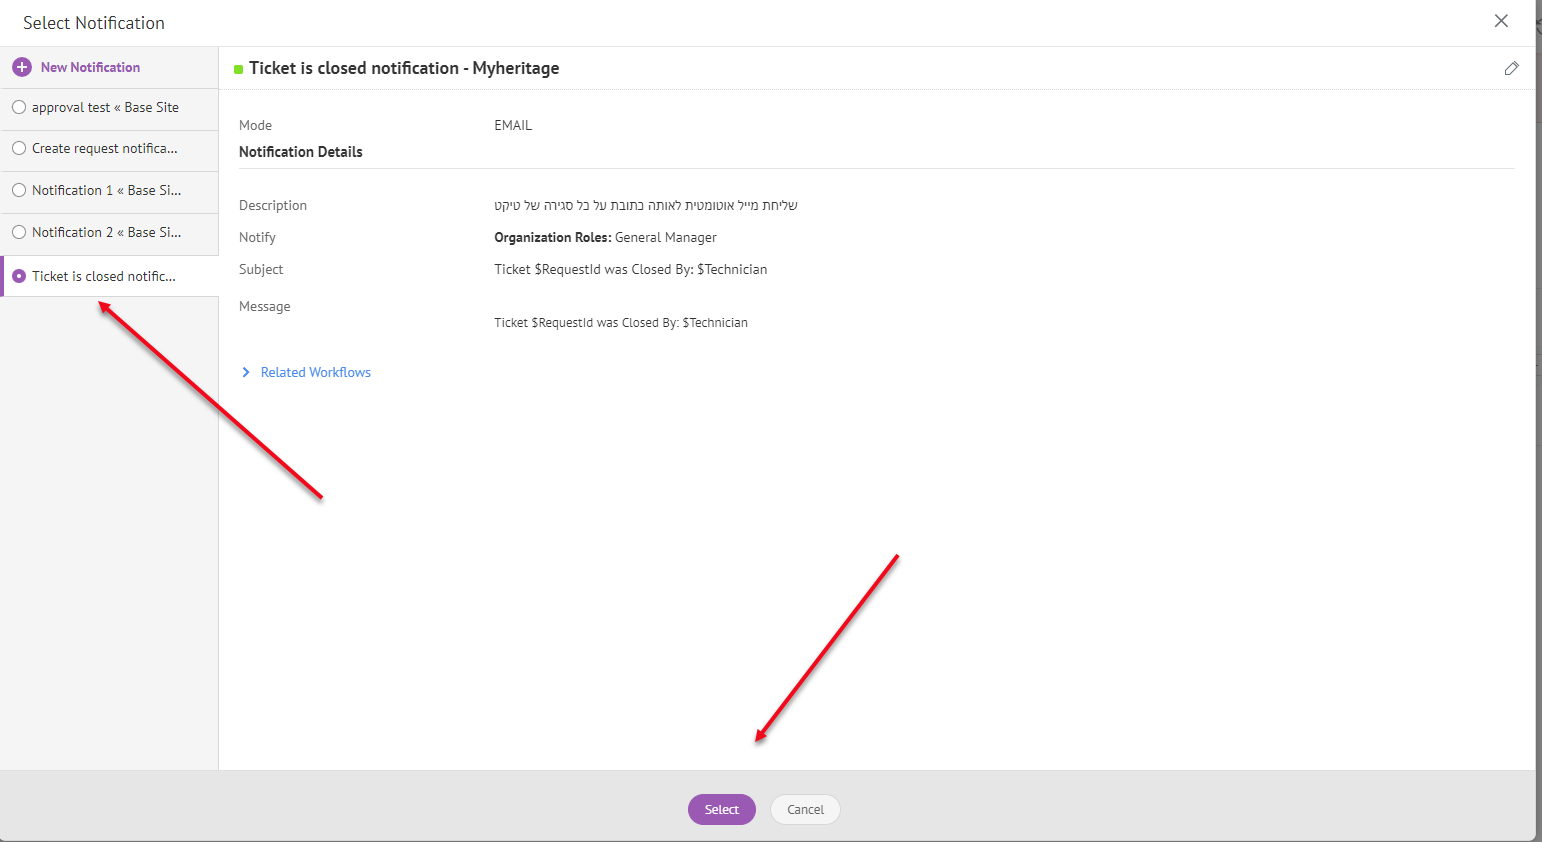Viewport: 1542px width, 842px height.
Task: Click the Cancel button
Action: (804, 809)
